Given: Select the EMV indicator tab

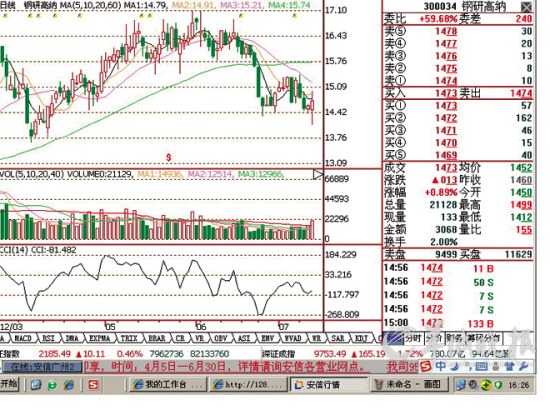Looking at the screenshot, I should pyautogui.click(x=268, y=338).
